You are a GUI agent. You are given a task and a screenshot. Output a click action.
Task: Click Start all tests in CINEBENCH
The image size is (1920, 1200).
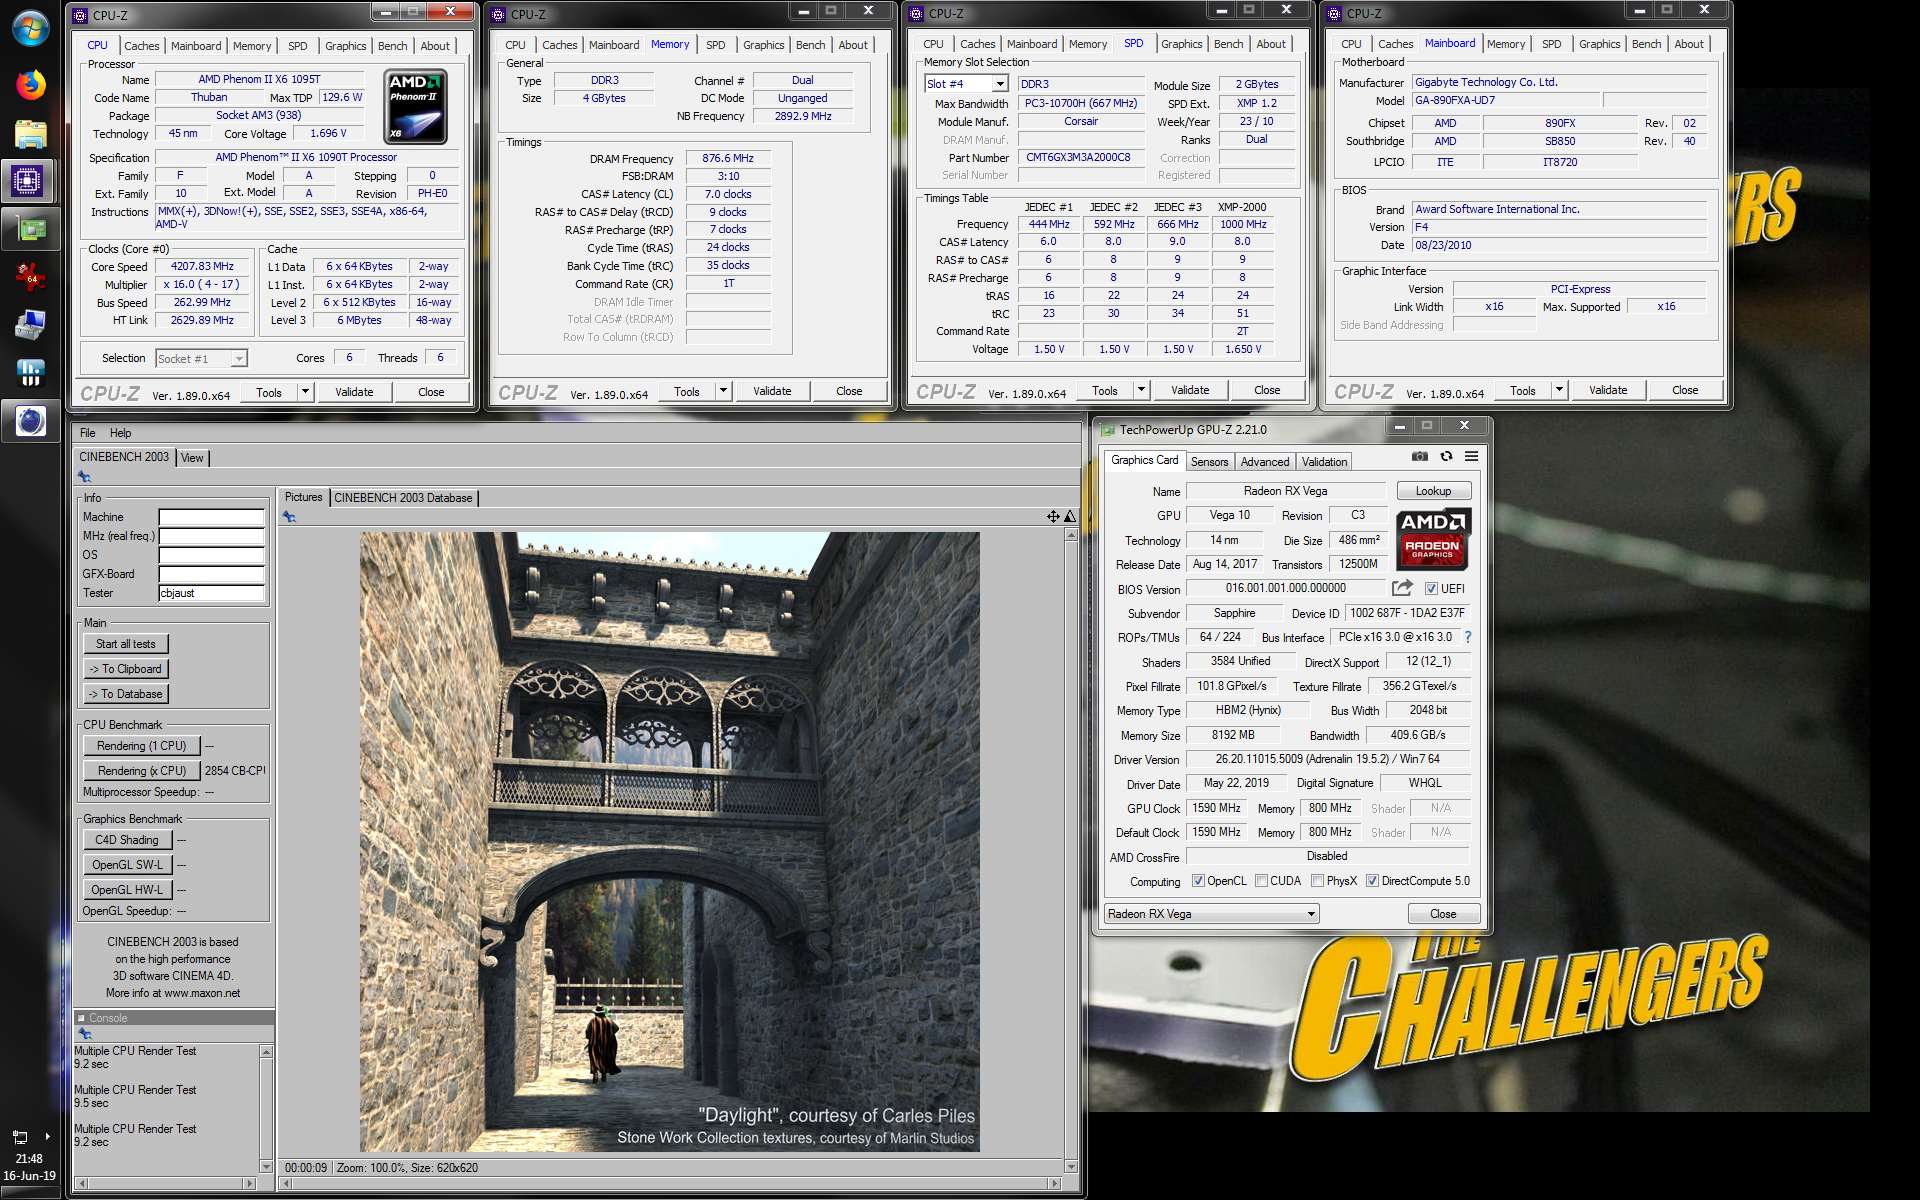[x=126, y=644]
